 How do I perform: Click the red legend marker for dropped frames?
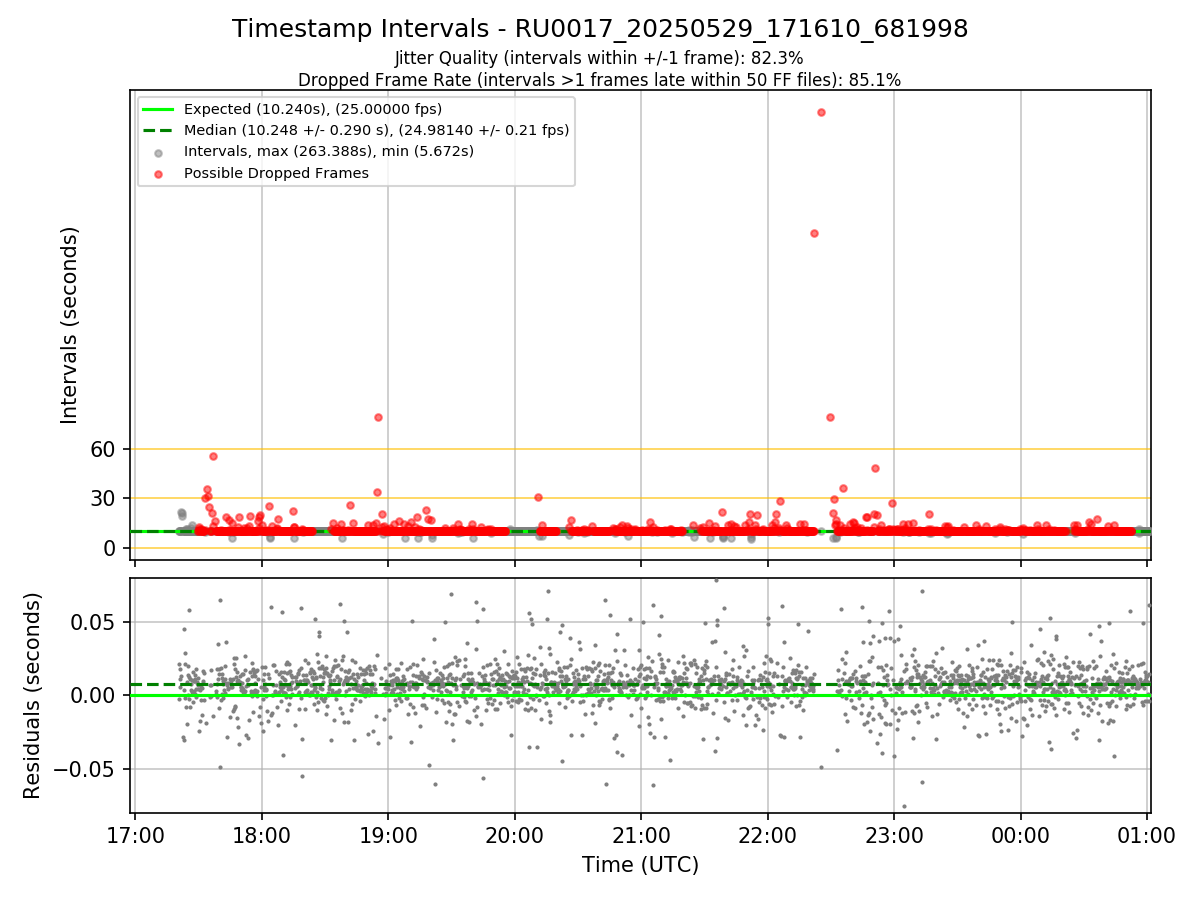click(x=160, y=174)
